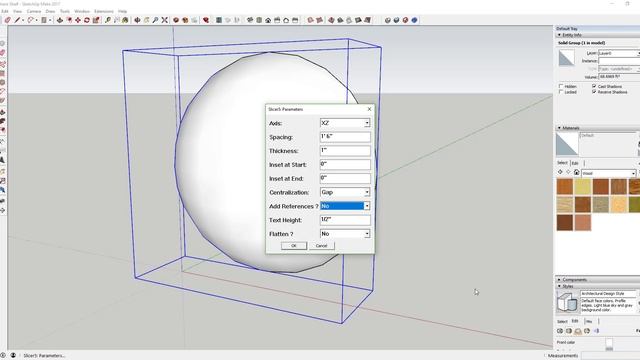Select the Paint Bucket tool
The height and width of the screenshot is (360, 640).
click(125, 20)
